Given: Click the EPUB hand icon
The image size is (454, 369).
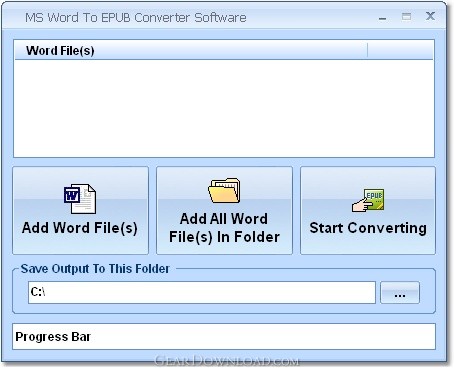Looking at the screenshot, I should click(368, 200).
